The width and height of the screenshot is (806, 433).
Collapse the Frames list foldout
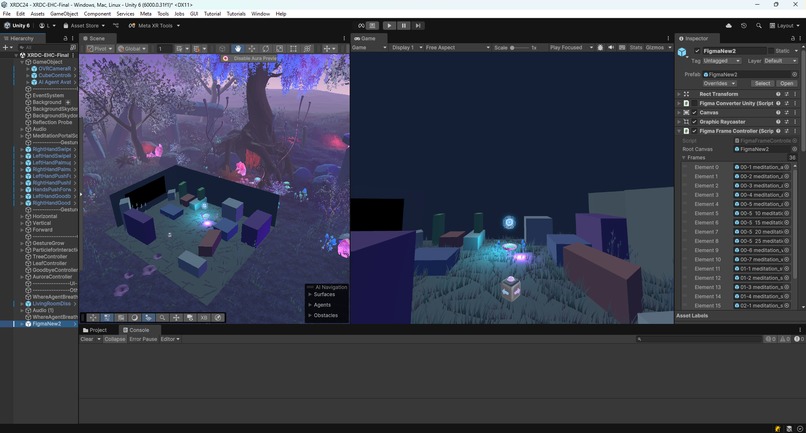pyautogui.click(x=684, y=158)
